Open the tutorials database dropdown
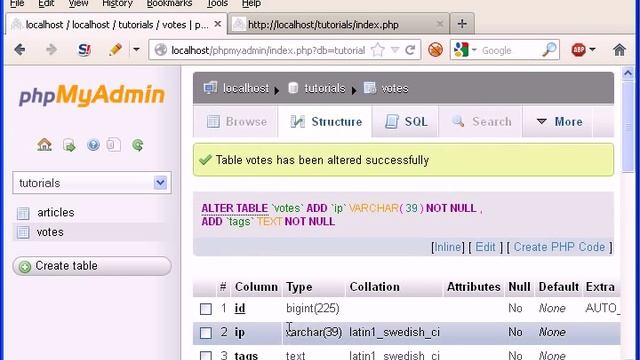The image size is (640, 360). point(92,182)
